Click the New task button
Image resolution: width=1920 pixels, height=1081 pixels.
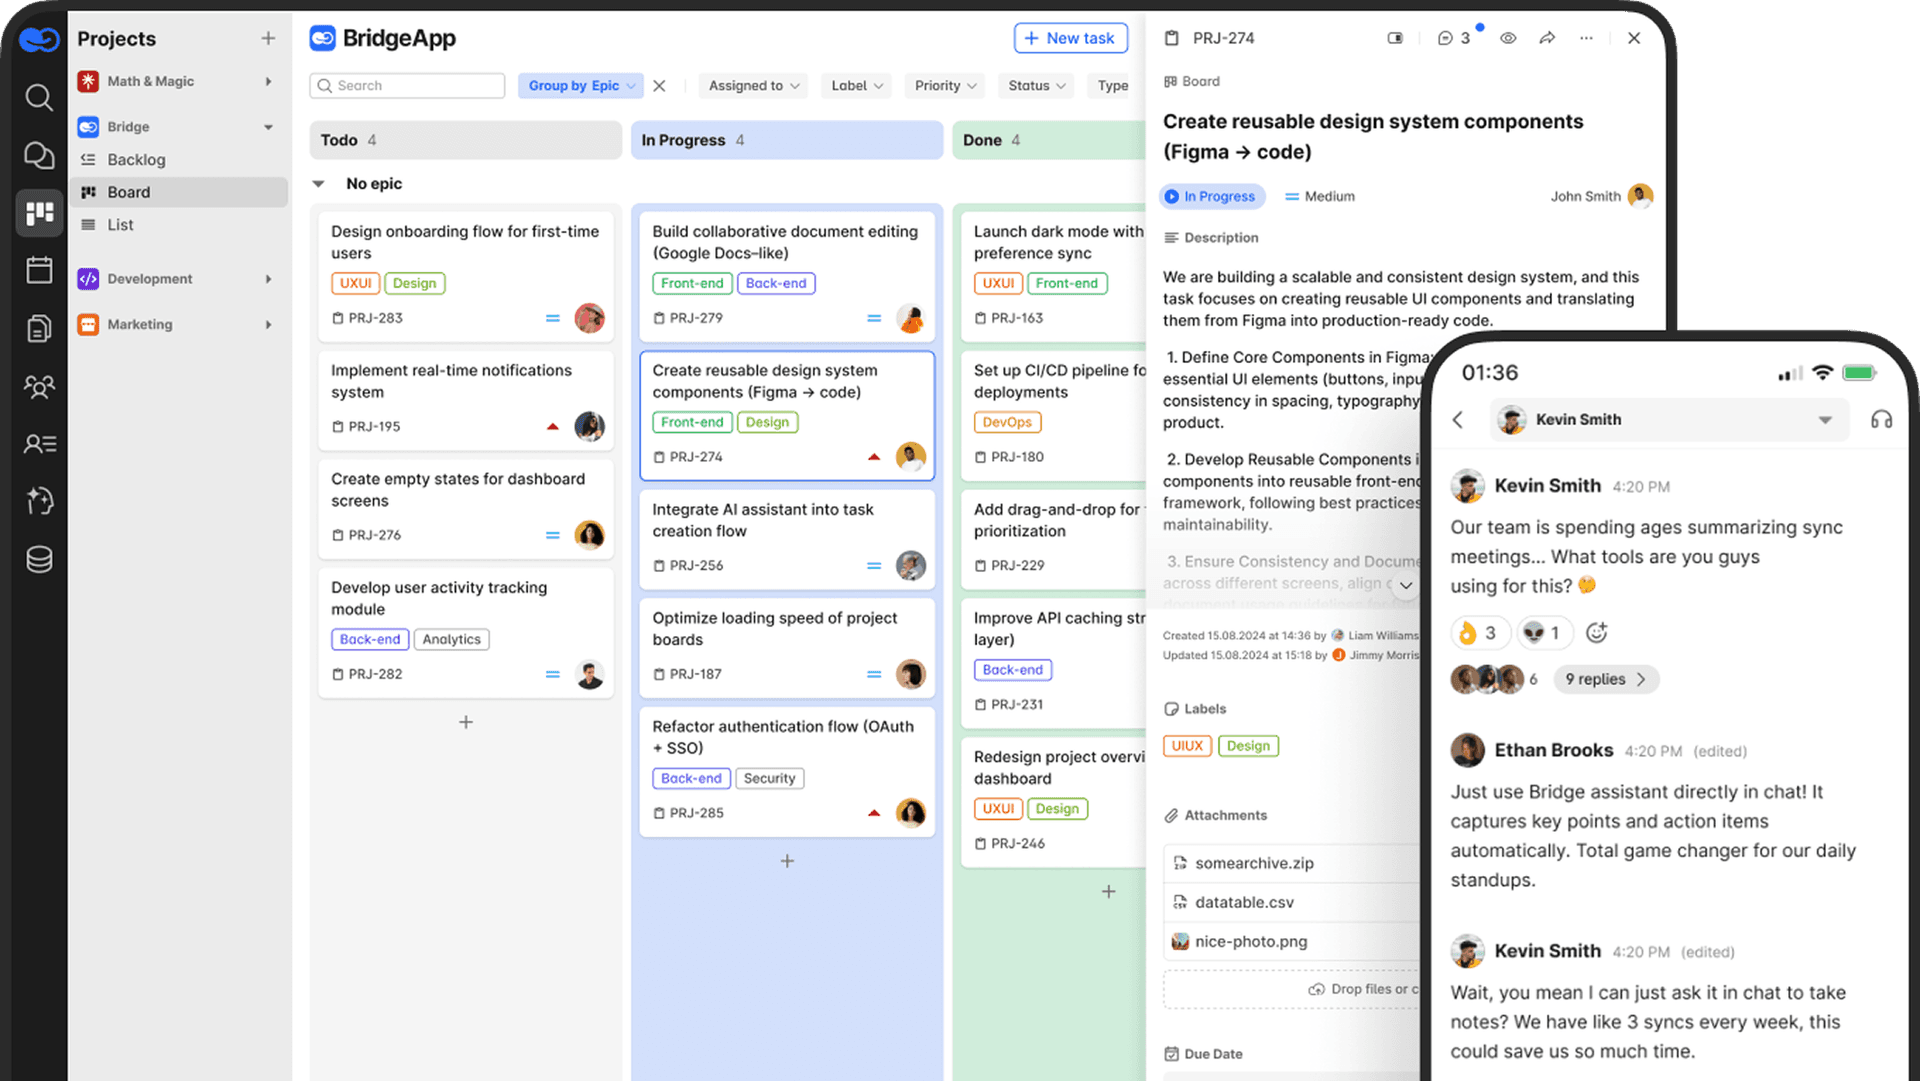[1070, 38]
